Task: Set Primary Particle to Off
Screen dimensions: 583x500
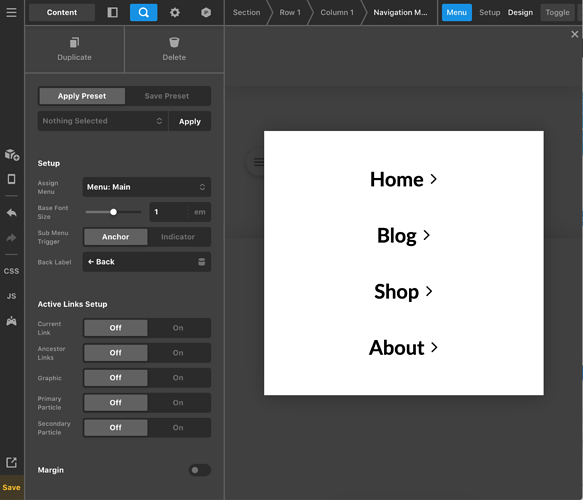Action: (x=116, y=403)
